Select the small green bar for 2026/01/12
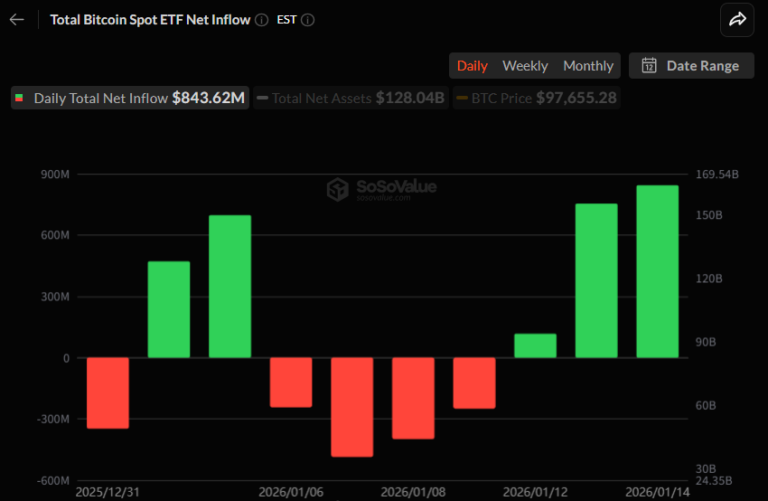This screenshot has height=501, width=768. [535, 346]
